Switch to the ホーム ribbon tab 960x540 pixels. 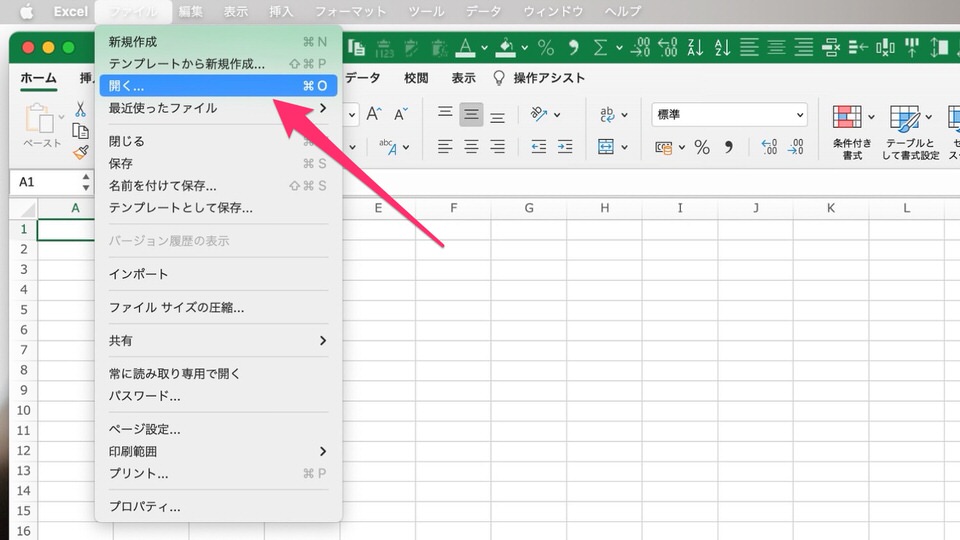pos(38,78)
